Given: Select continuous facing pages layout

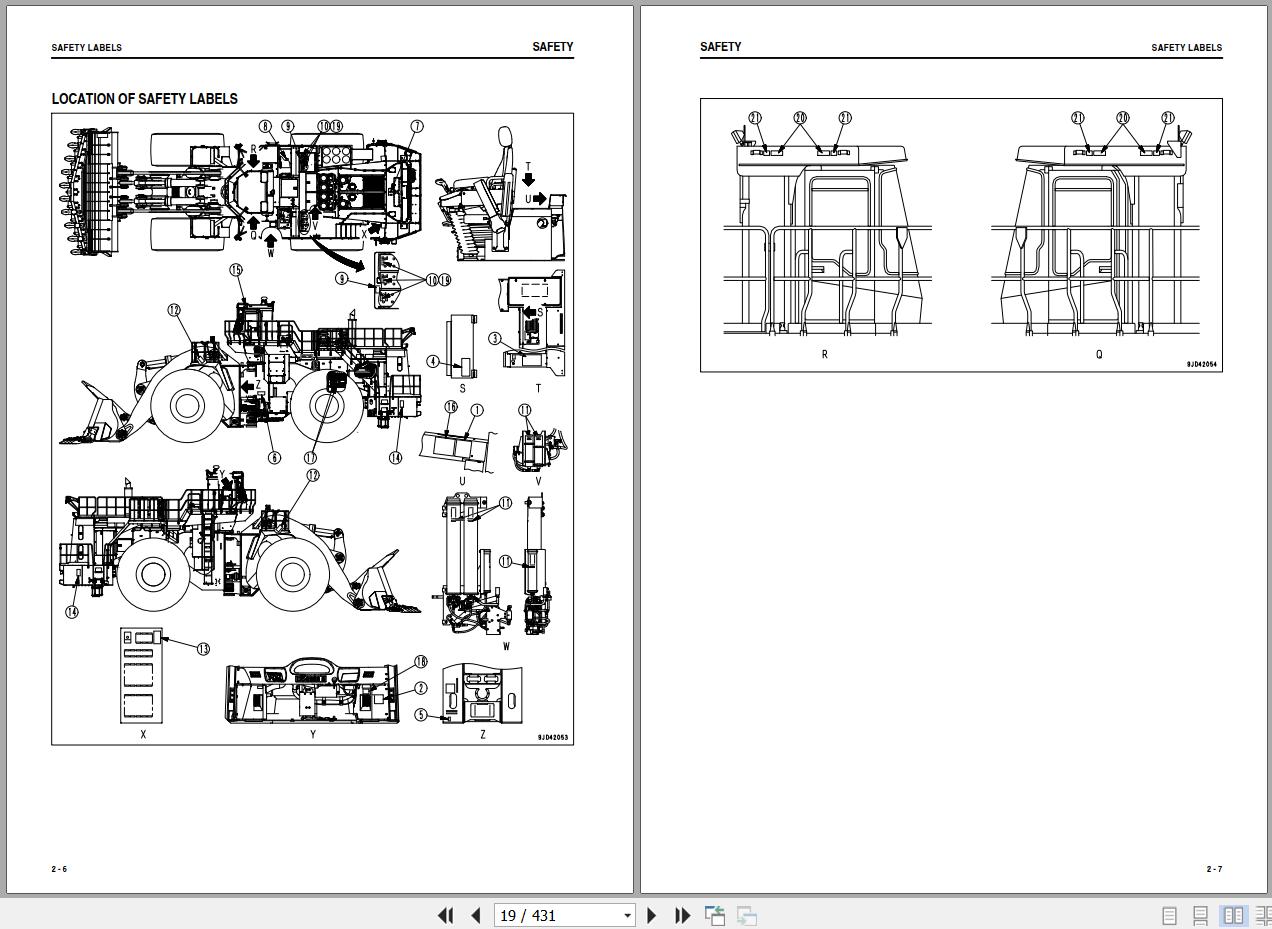Looking at the screenshot, I should (x=1264, y=915).
